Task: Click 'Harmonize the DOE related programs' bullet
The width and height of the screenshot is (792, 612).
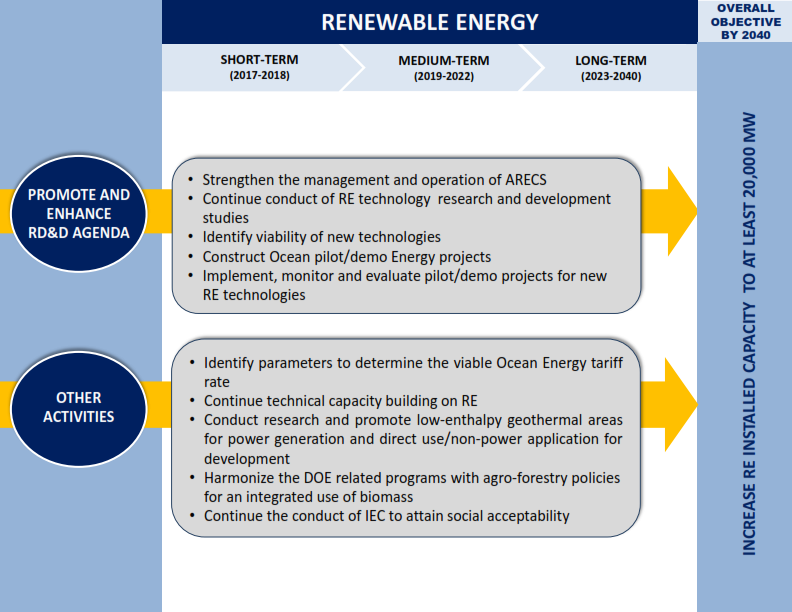Action: point(405,487)
